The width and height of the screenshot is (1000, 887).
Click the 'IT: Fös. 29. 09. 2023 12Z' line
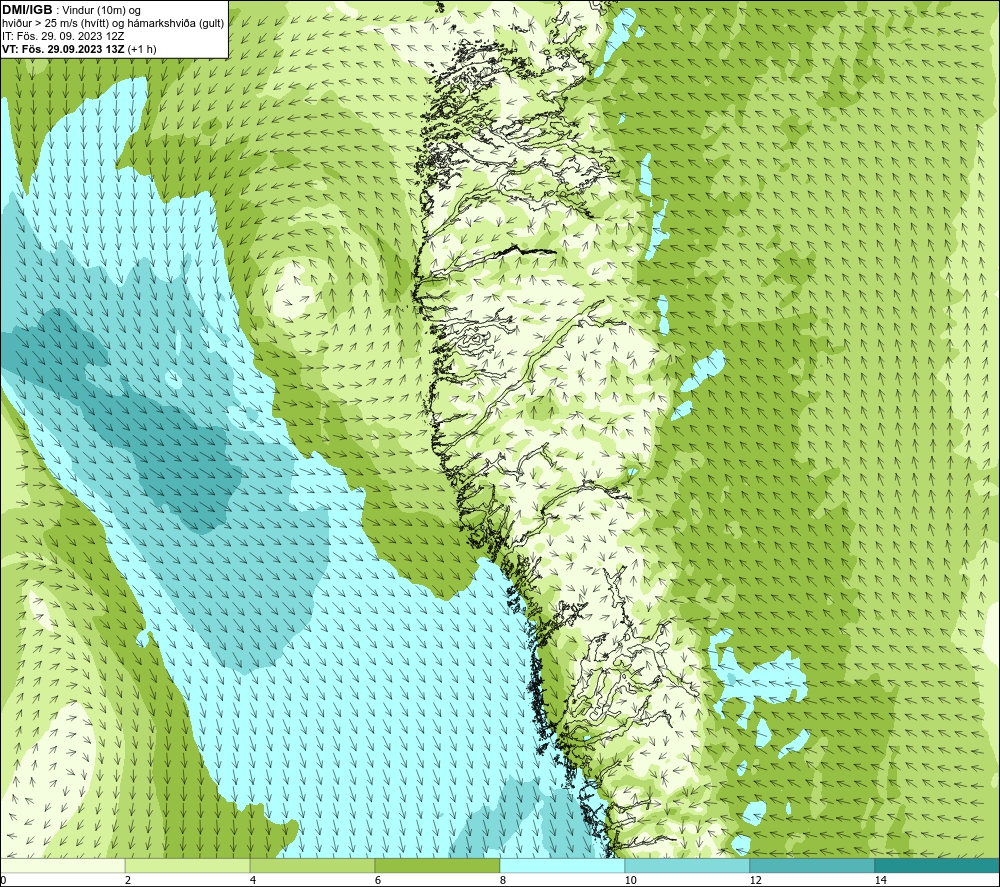click(x=63, y=36)
